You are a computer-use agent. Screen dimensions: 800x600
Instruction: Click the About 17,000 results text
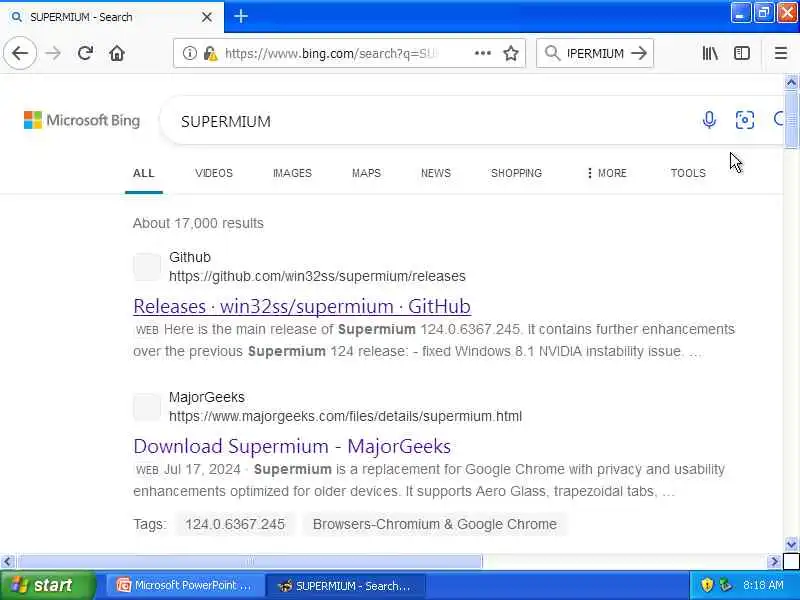click(198, 223)
